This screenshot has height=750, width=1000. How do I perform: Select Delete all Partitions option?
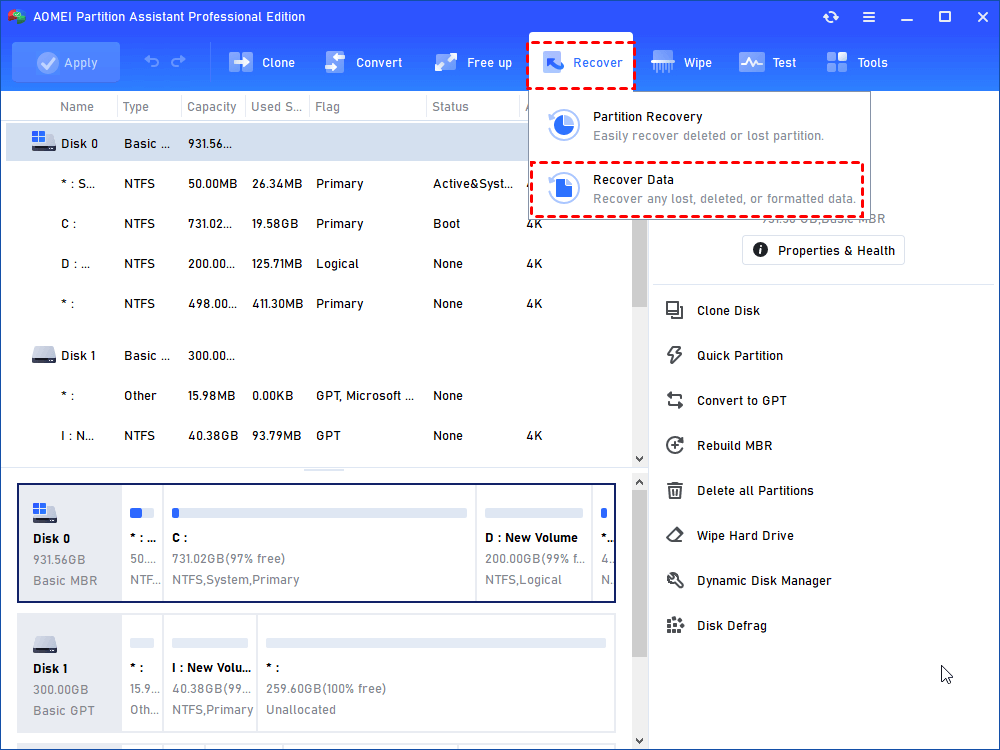755,490
